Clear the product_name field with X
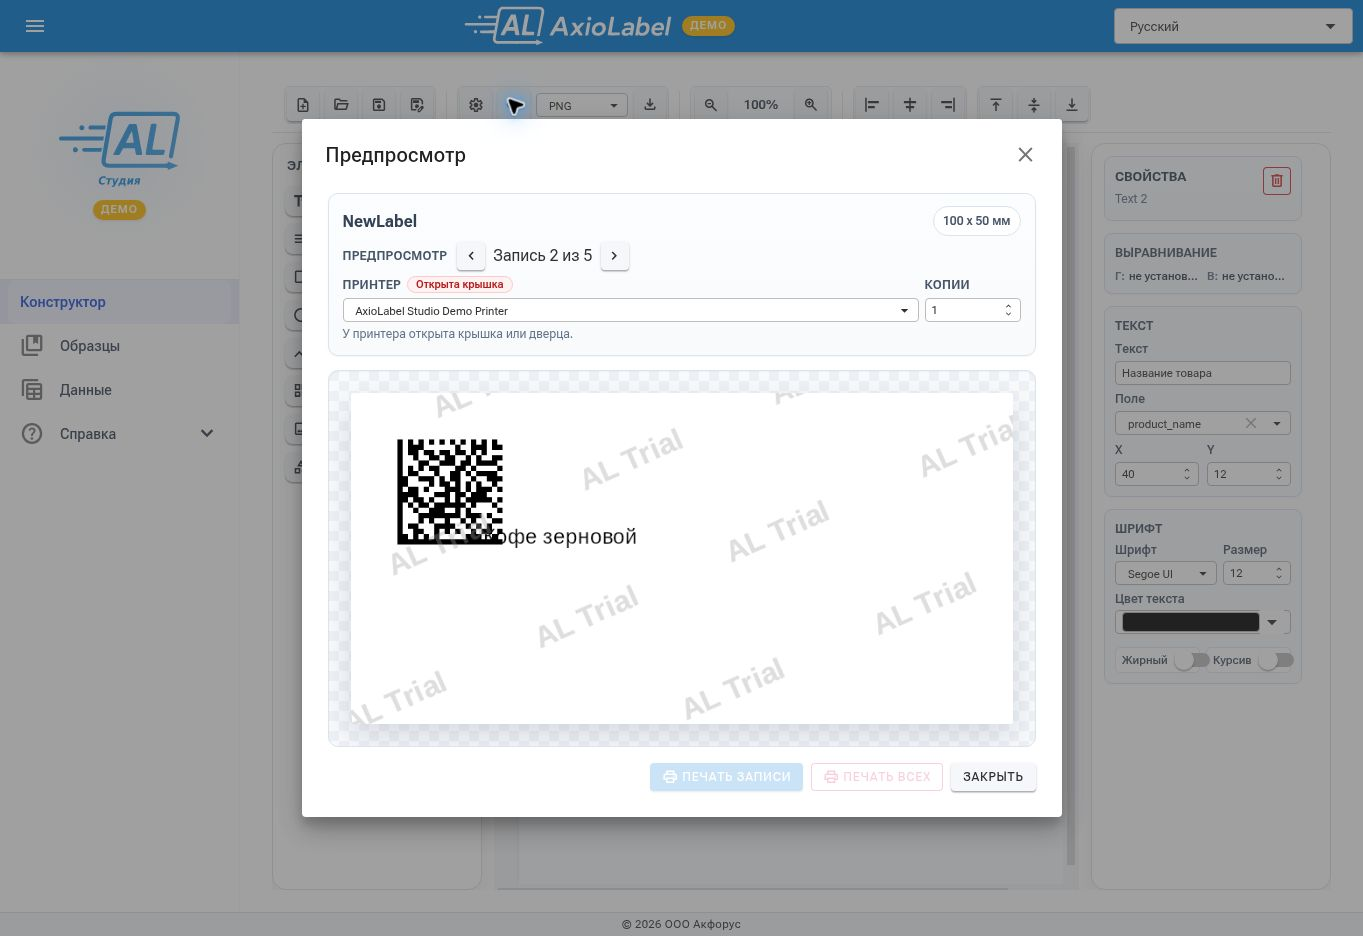The width and height of the screenshot is (1363, 936). (1251, 423)
